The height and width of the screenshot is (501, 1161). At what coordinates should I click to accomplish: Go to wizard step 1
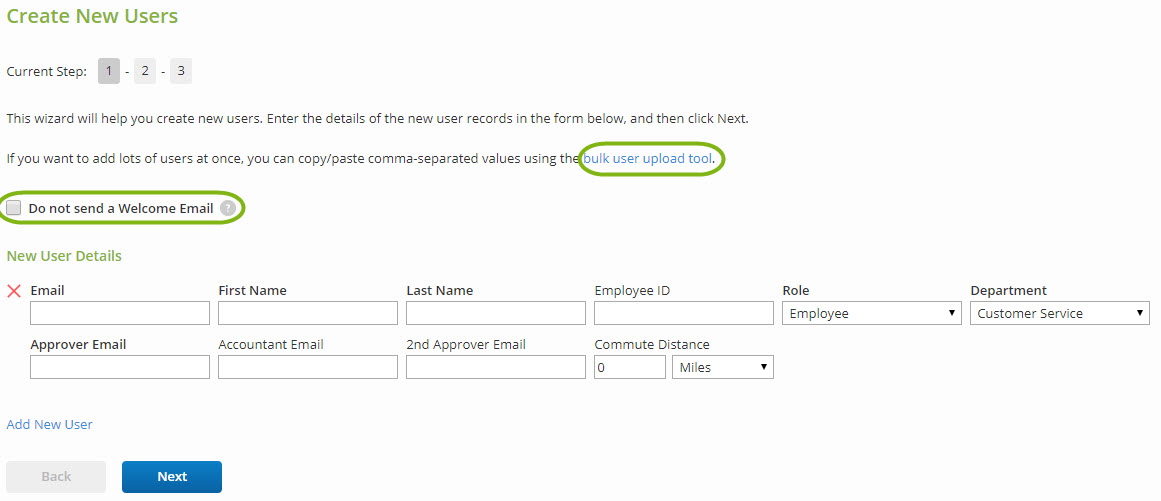click(109, 72)
